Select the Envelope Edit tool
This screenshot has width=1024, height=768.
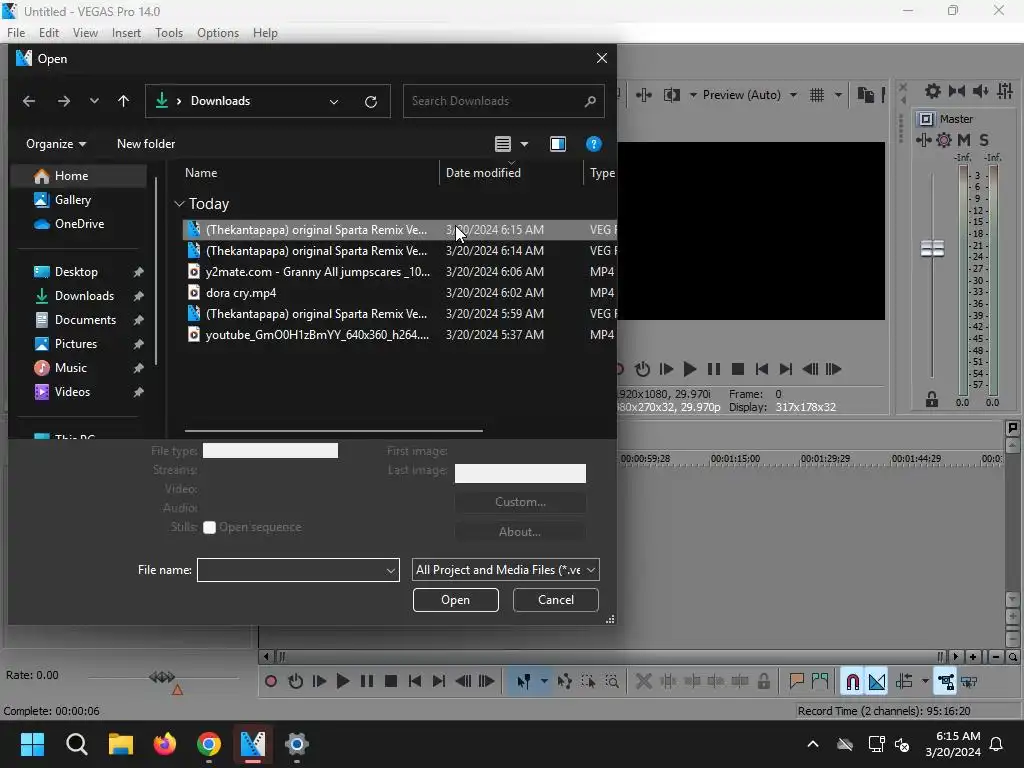pos(564,681)
